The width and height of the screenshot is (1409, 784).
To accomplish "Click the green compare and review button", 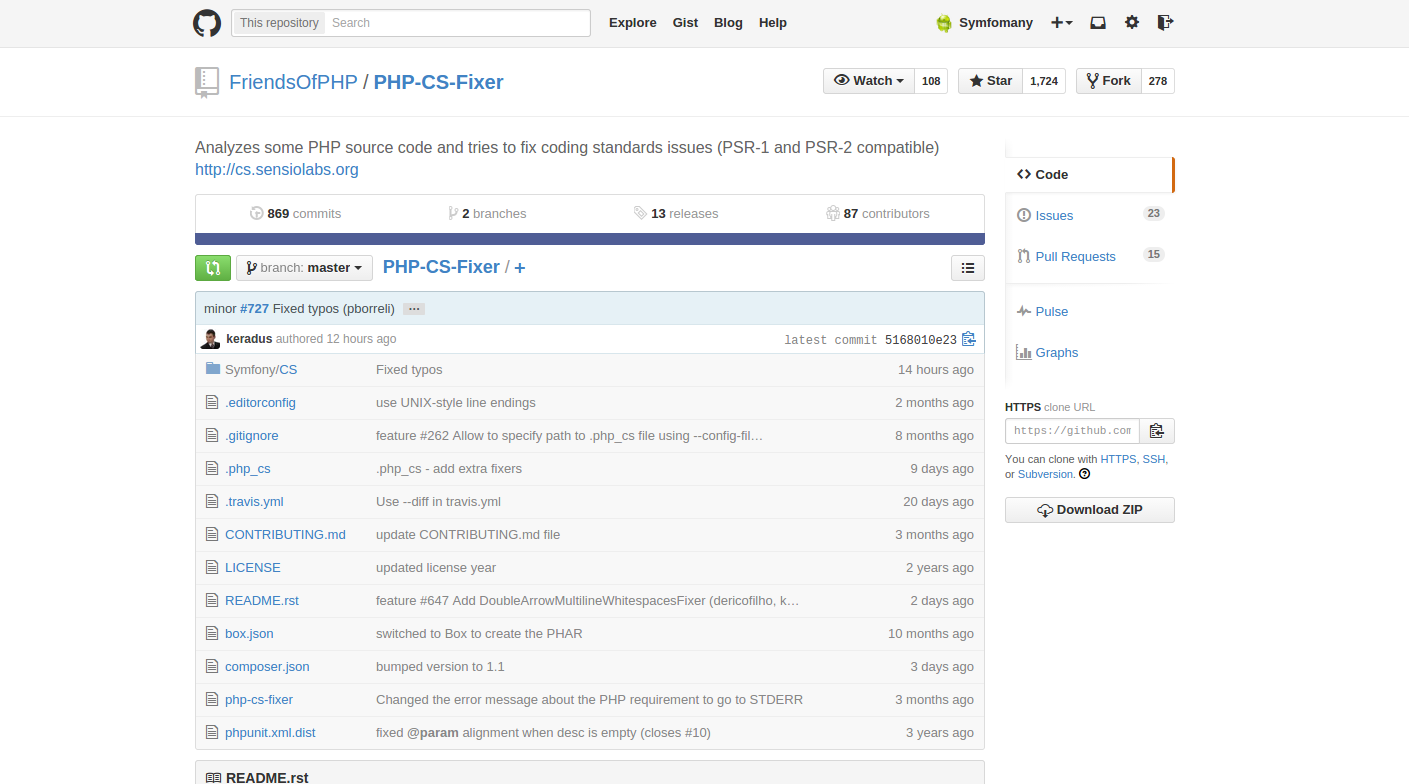I will (x=213, y=268).
